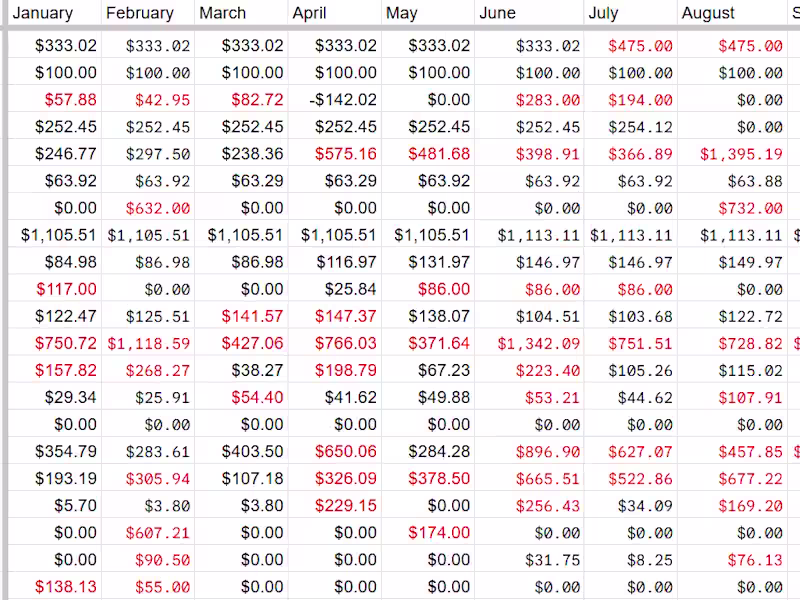The width and height of the screenshot is (800, 600).
Task: Select the $54.40 cell in March
Action: (x=257, y=397)
